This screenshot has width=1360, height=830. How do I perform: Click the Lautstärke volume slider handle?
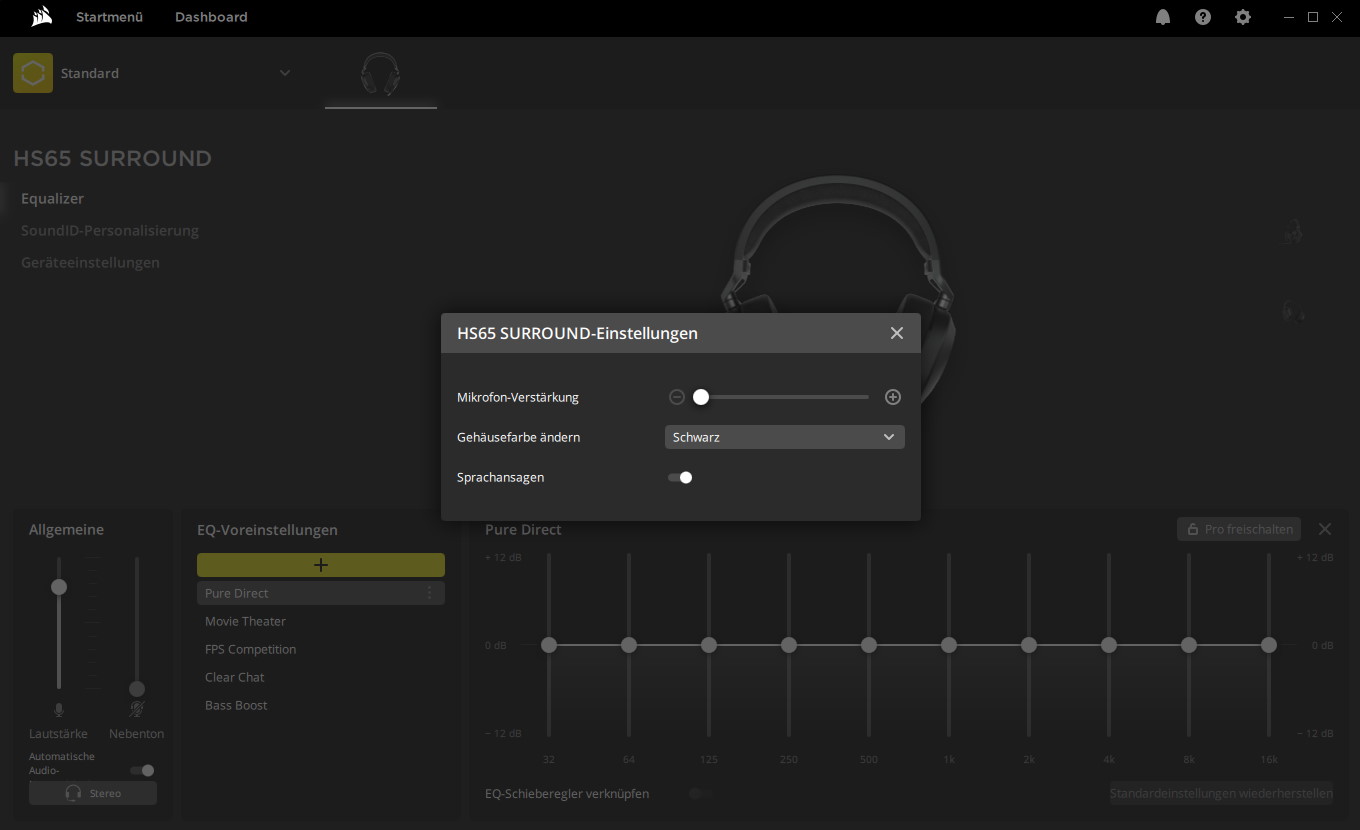(59, 587)
